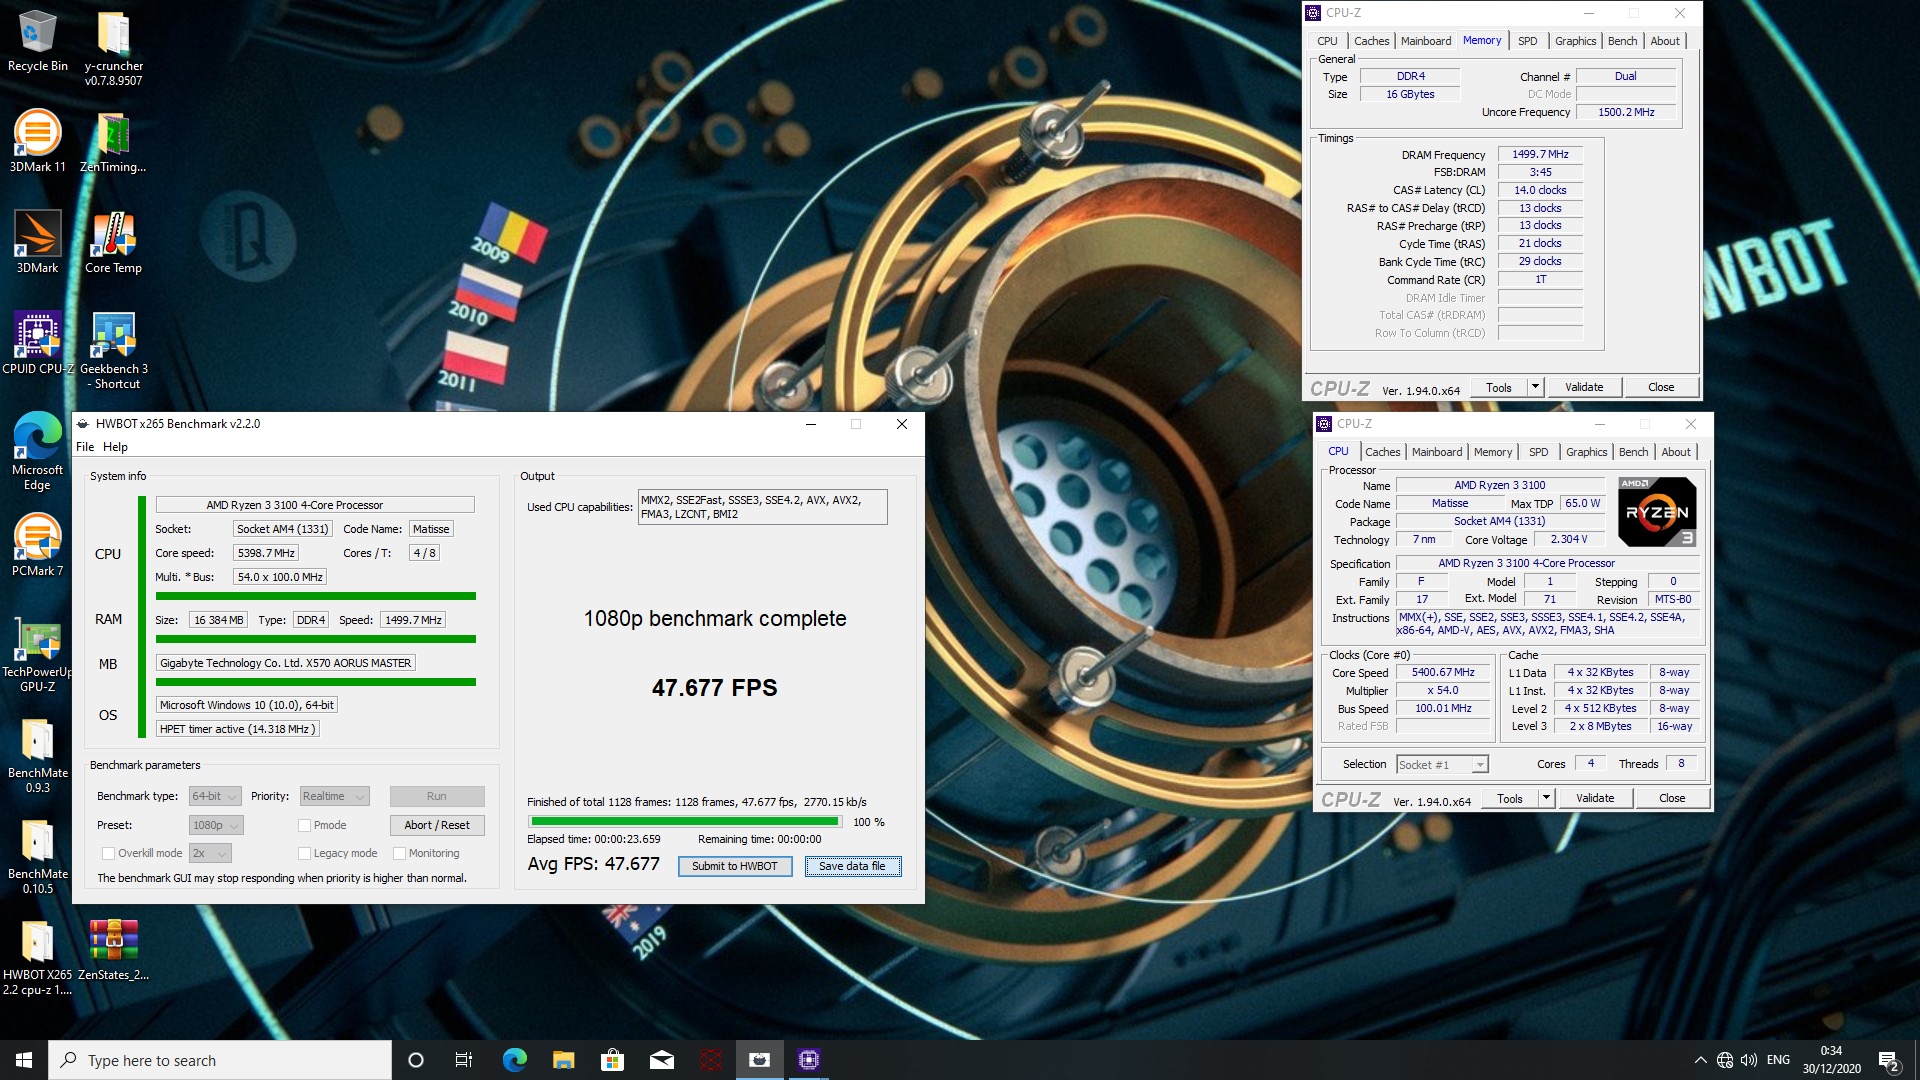Click Validate in the Memory CPU-Z window
Screen dimensions: 1920x1080
[1583, 387]
